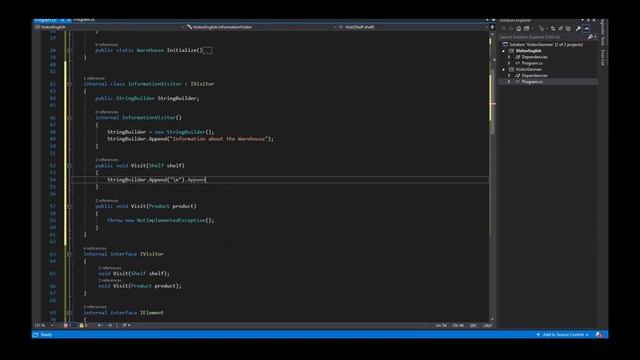Click the Ln 54 line indicator
This screenshot has height=360, width=640.
click(x=441, y=326)
